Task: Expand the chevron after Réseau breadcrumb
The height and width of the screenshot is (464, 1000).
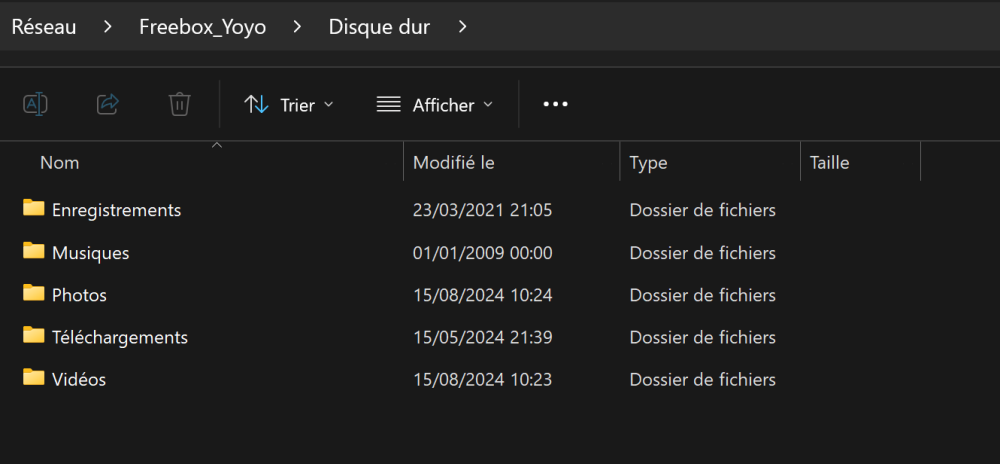Action: coord(108,27)
